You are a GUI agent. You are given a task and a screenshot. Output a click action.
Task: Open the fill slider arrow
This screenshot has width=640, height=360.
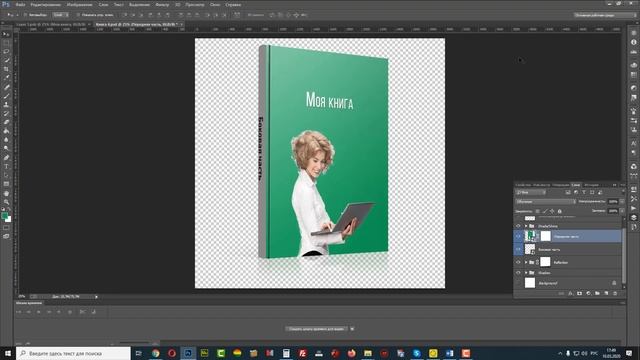pyautogui.click(x=622, y=211)
